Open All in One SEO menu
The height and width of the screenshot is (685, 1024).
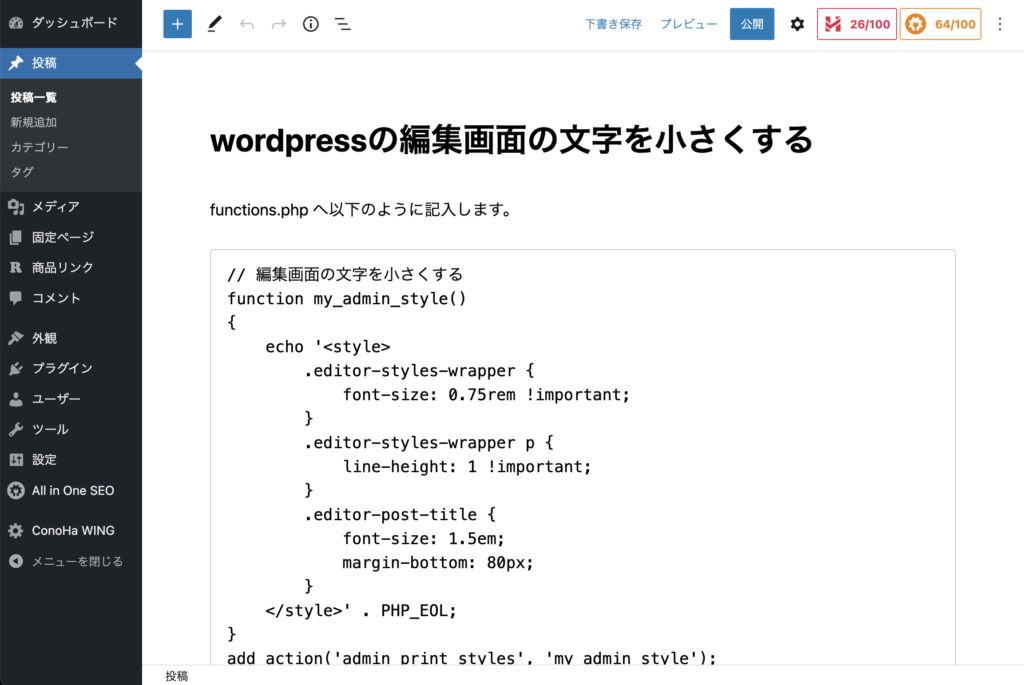(71, 490)
